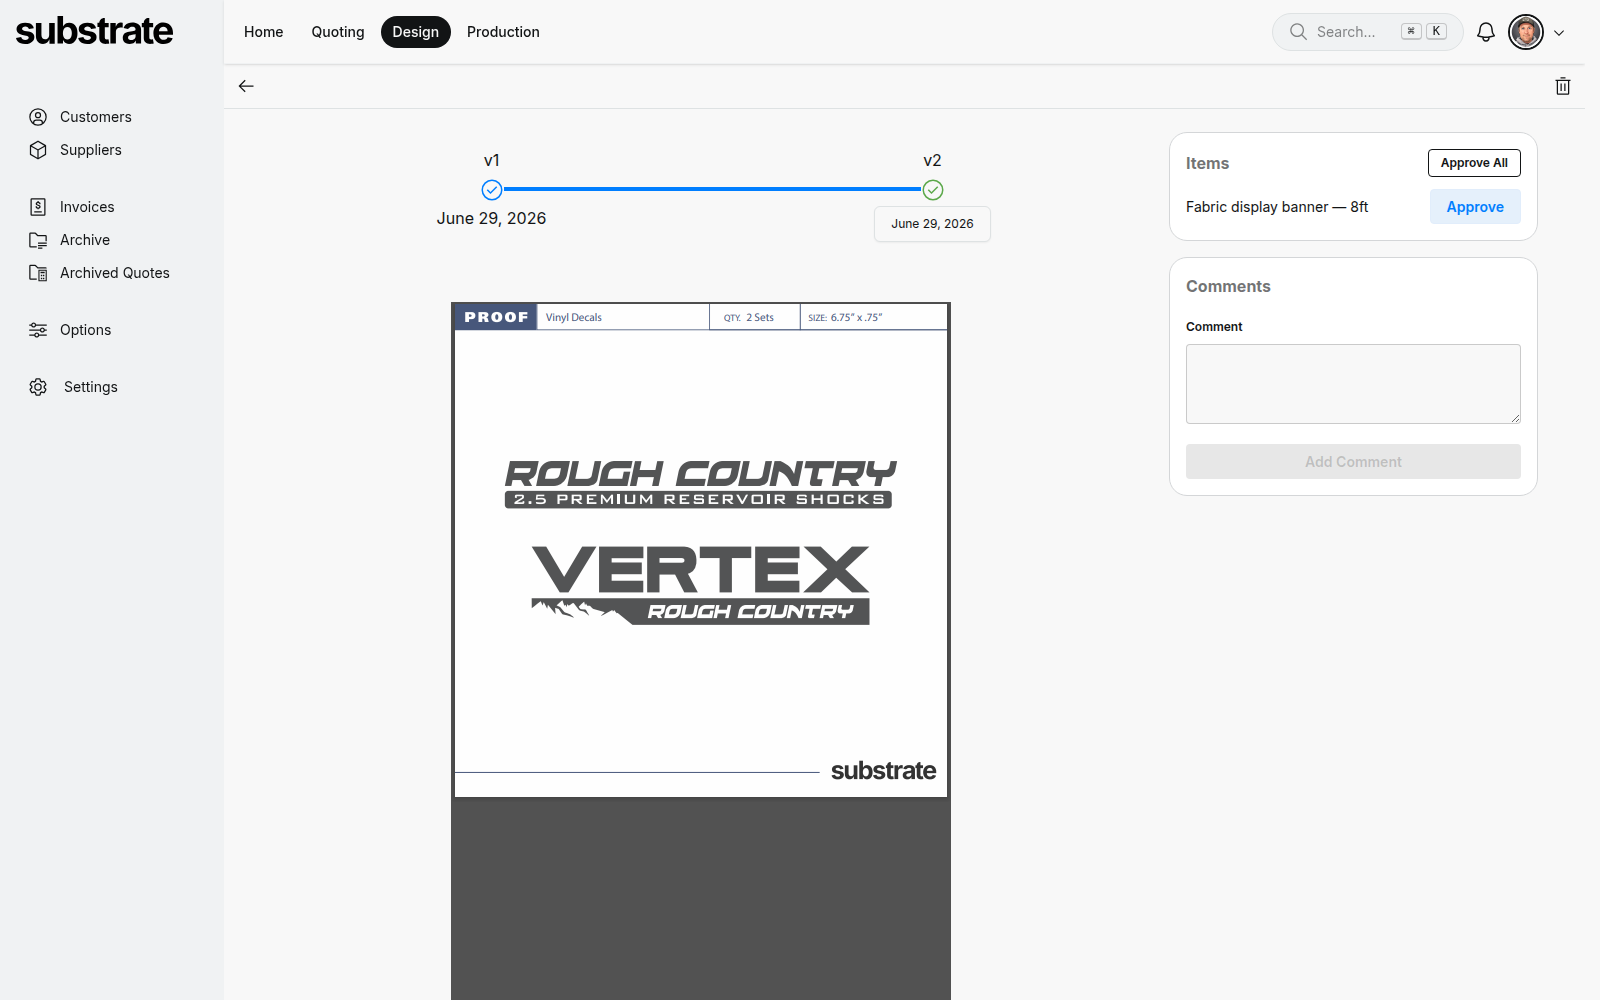Screen dimensions: 1600x1000
Task: Click the Add Comment button
Action: point(1353,462)
